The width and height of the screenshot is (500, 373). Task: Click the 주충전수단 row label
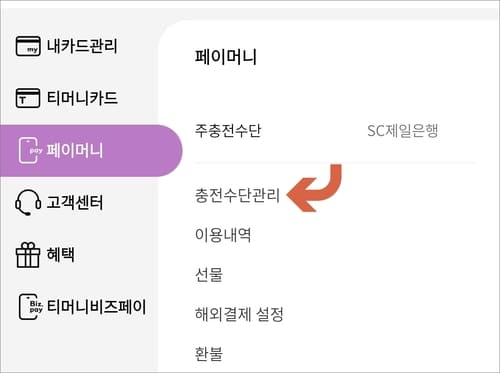228,131
